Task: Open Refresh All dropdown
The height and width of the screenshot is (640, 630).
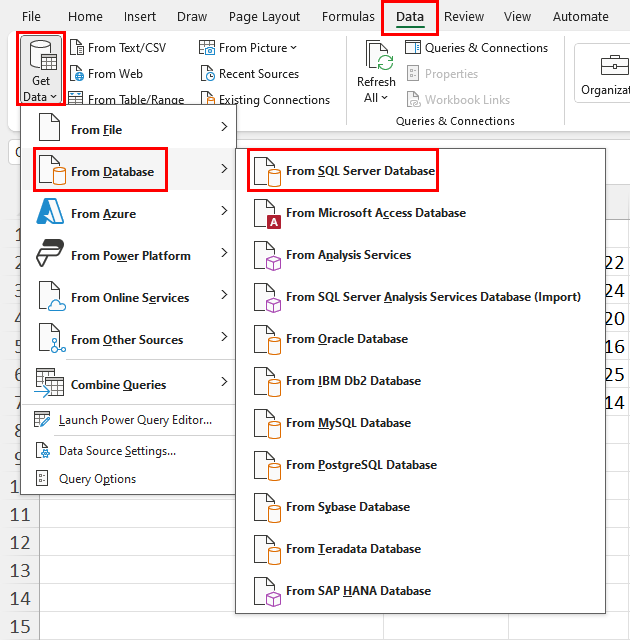Action: point(376,72)
